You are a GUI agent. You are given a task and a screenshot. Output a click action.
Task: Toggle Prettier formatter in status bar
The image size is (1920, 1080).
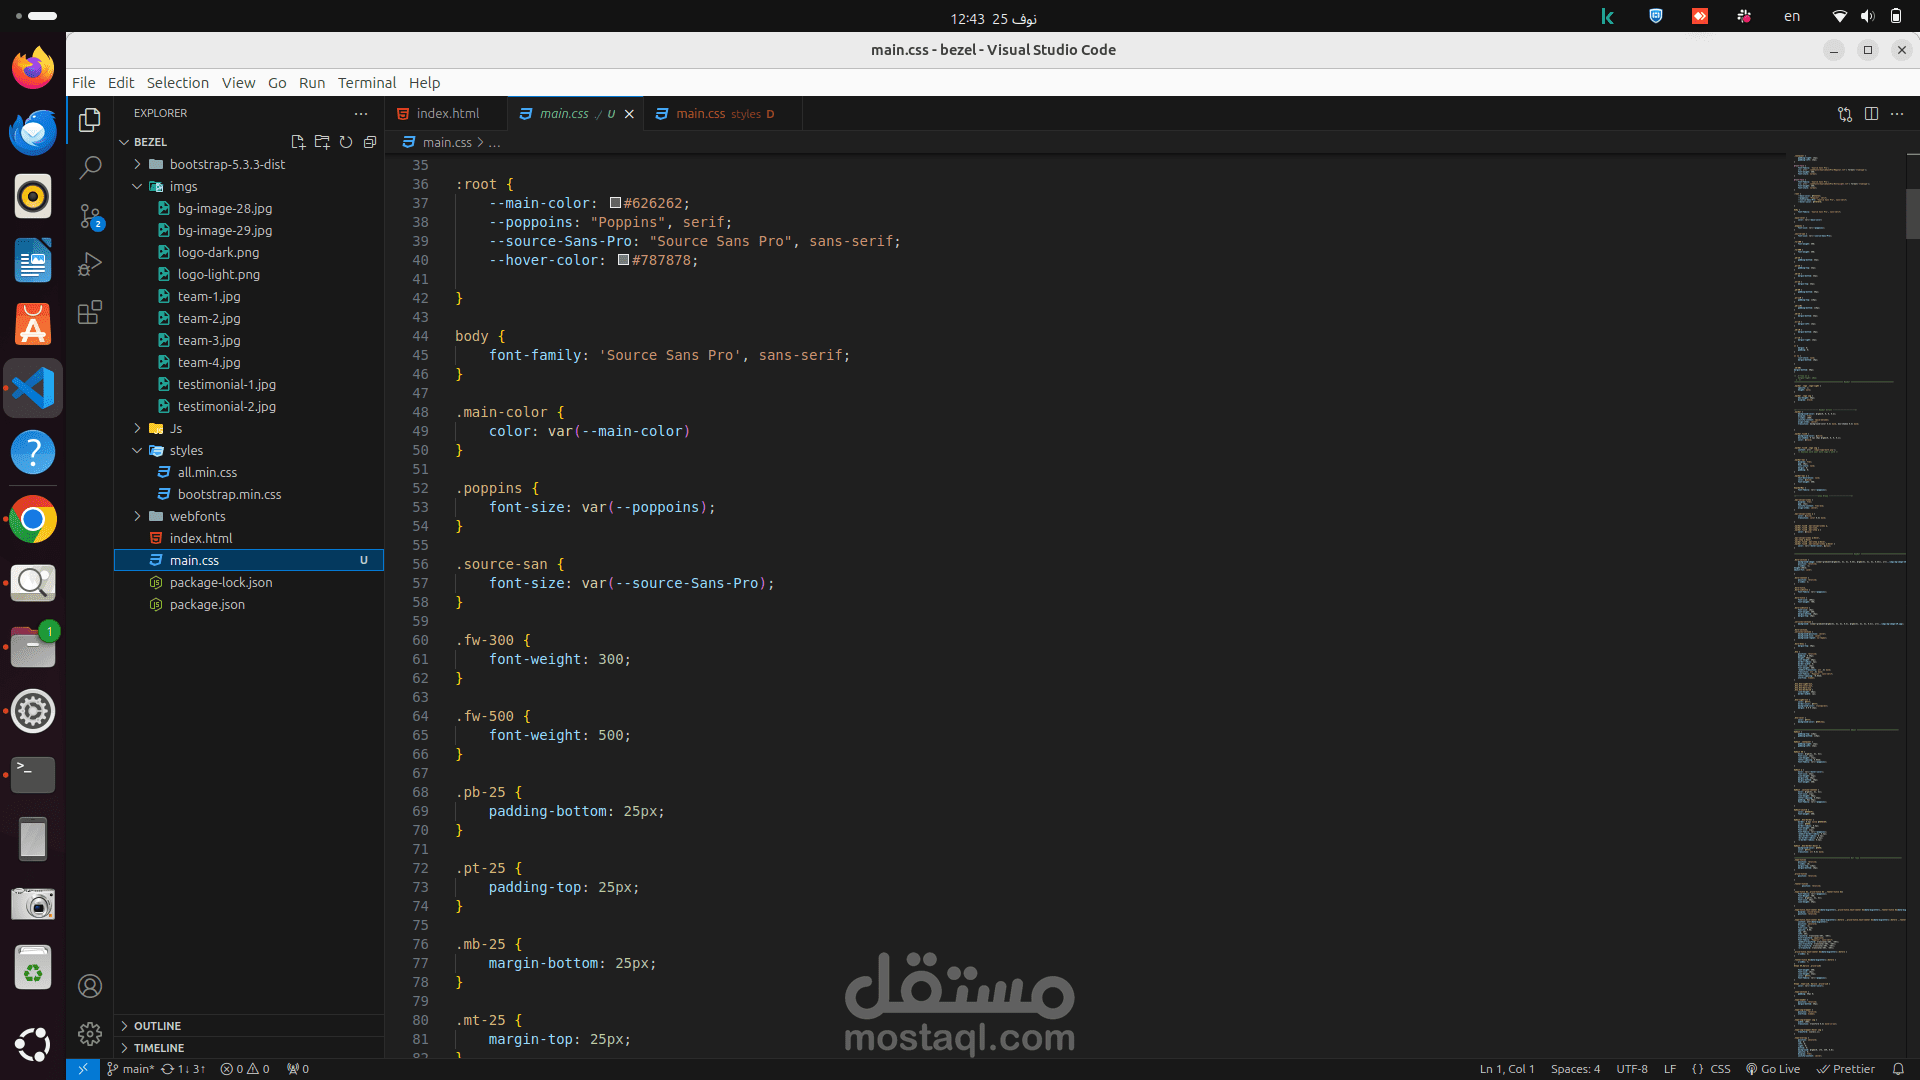1846,1069
